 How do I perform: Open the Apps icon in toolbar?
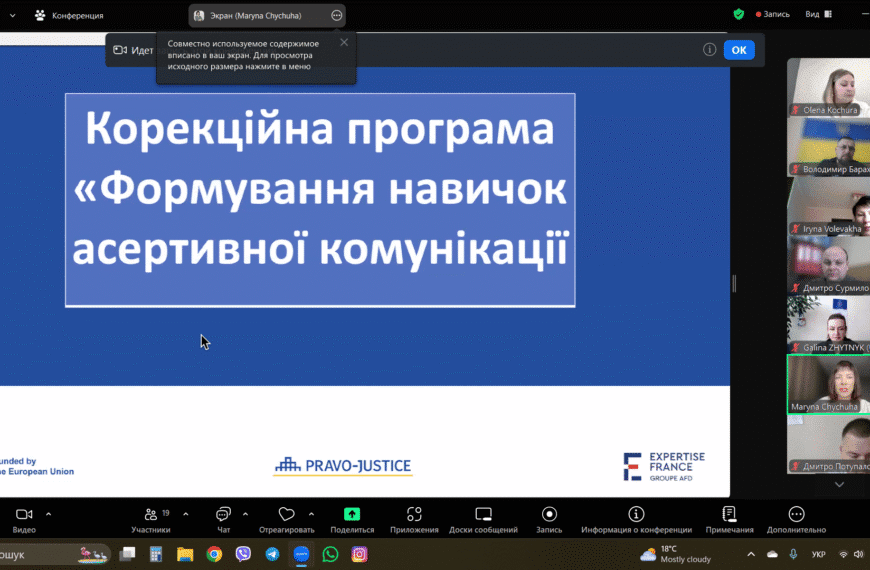pos(414,514)
